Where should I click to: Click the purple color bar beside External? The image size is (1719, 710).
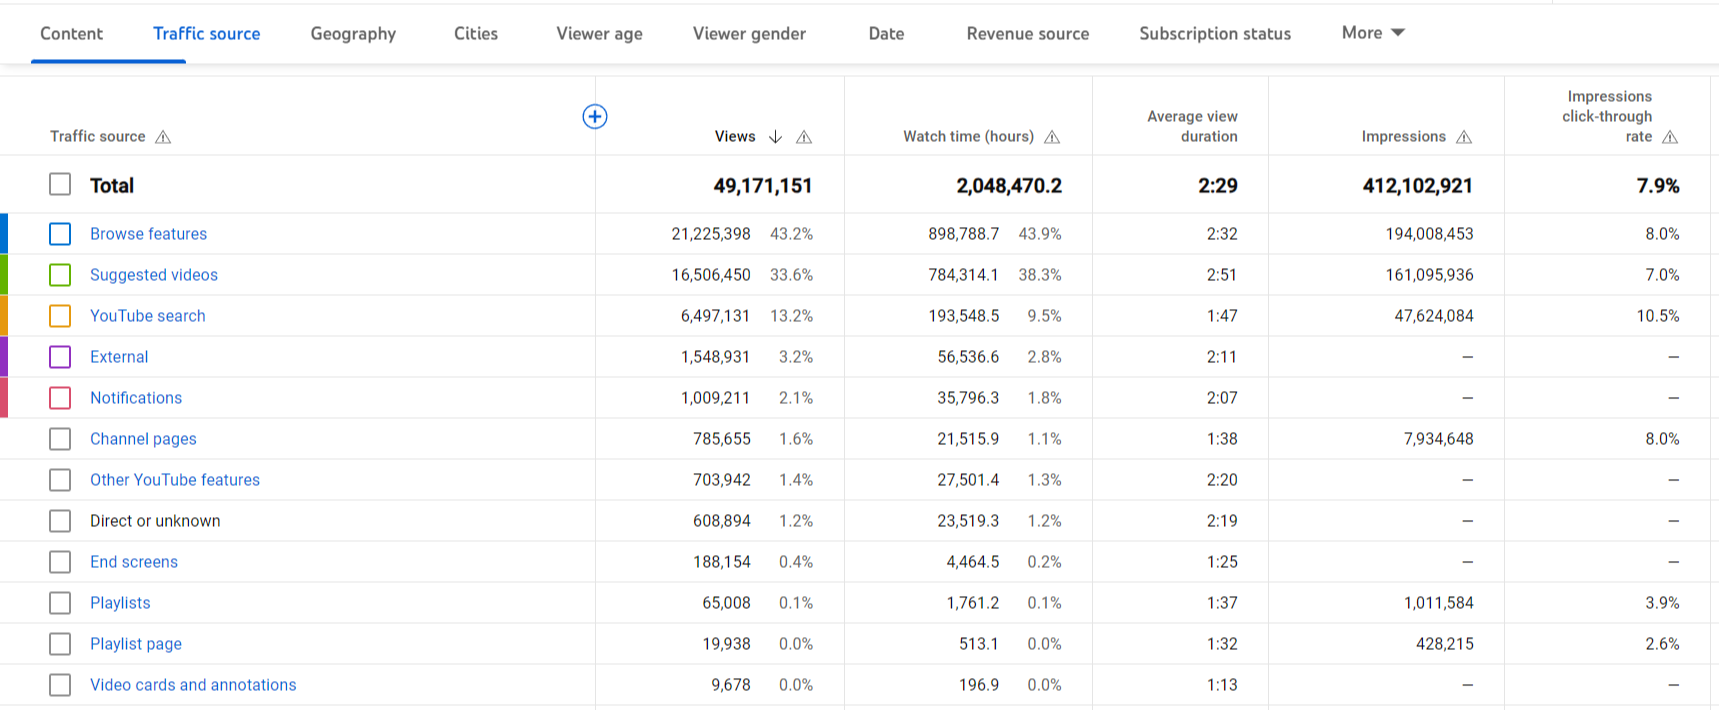pos(4,357)
